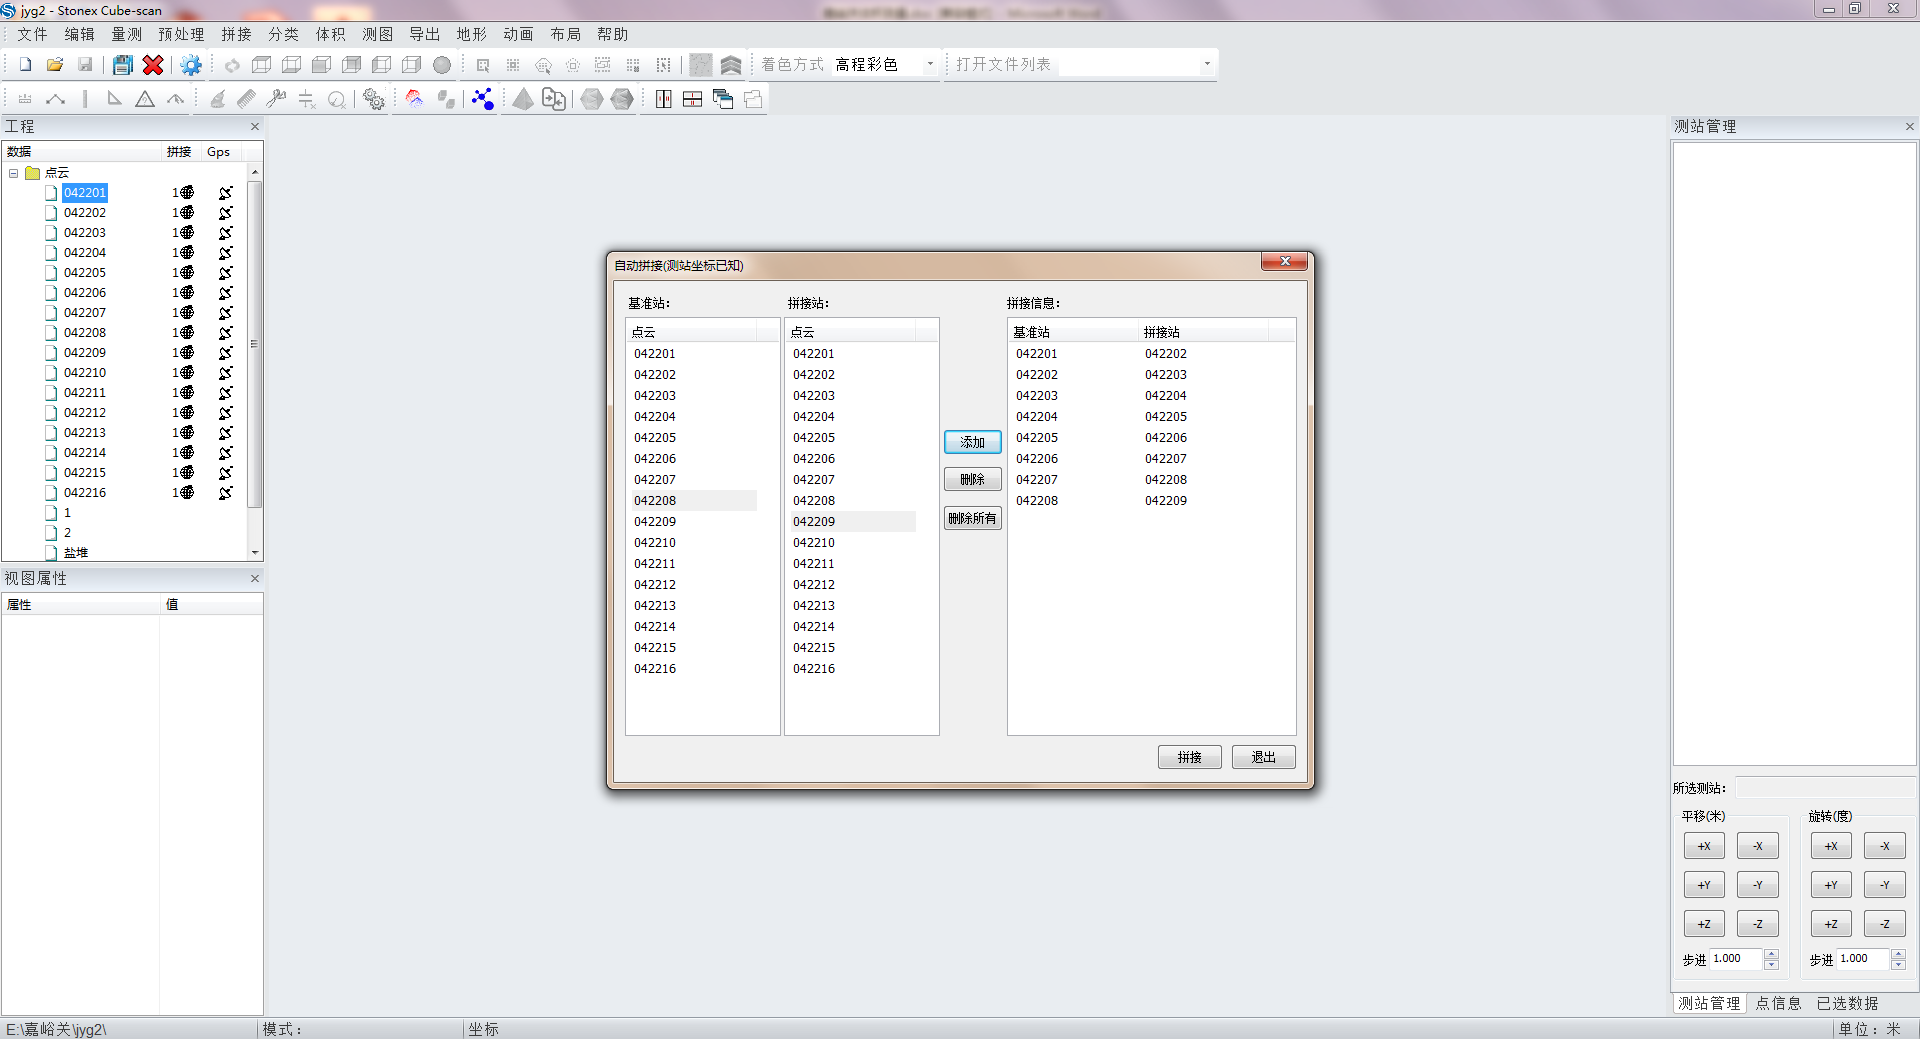Viewport: 1920px width, 1039px height.
Task: Click the vertical split layout icon
Action: (x=663, y=99)
